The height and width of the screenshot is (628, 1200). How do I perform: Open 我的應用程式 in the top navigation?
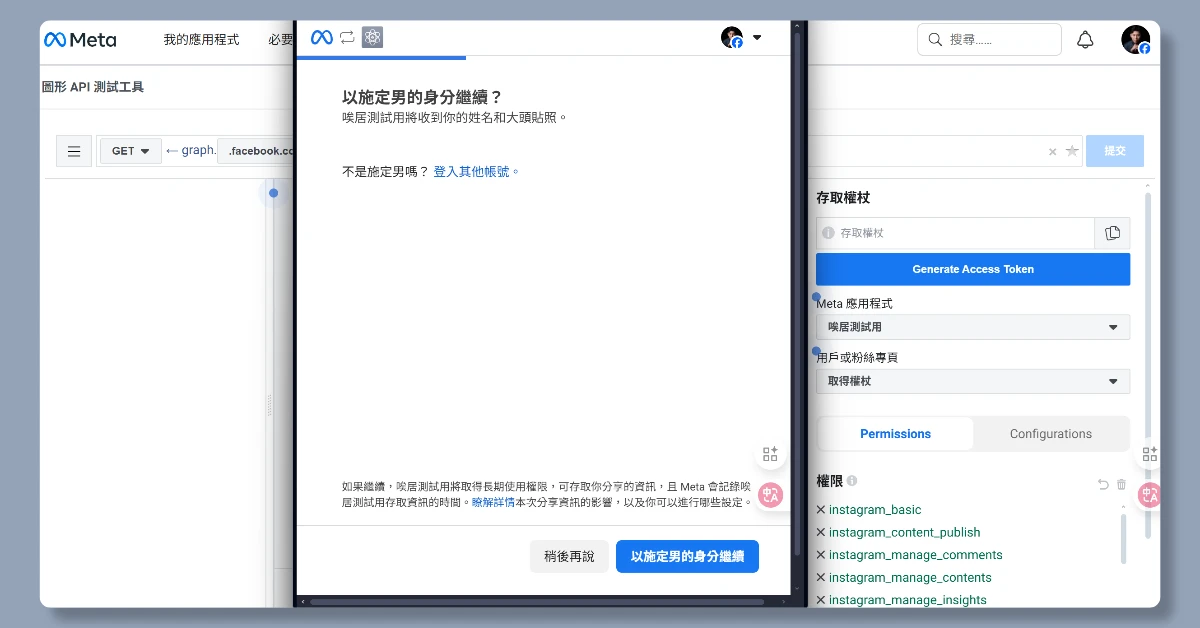point(201,40)
